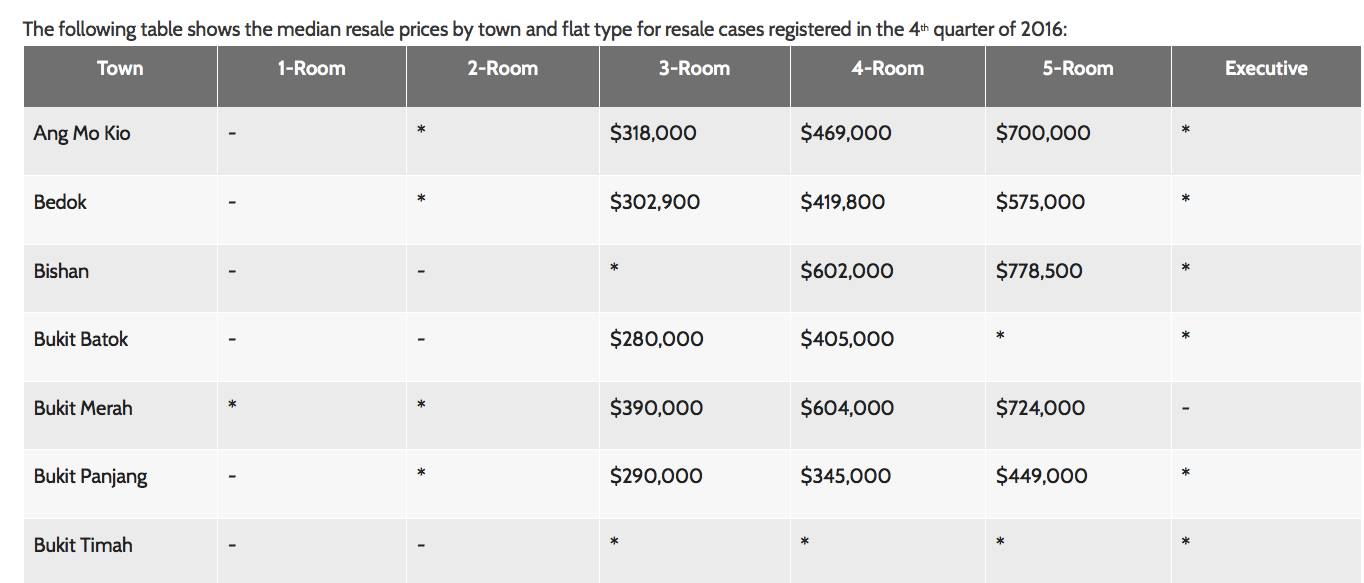Click the 1-Room column header
Screen dimensions: 1364x583
click(x=311, y=69)
